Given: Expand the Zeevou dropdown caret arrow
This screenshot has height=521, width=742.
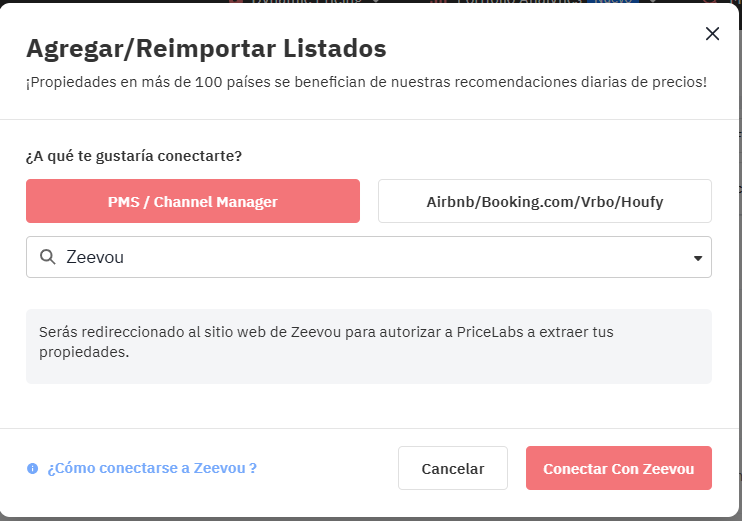Looking at the screenshot, I should [x=697, y=258].
